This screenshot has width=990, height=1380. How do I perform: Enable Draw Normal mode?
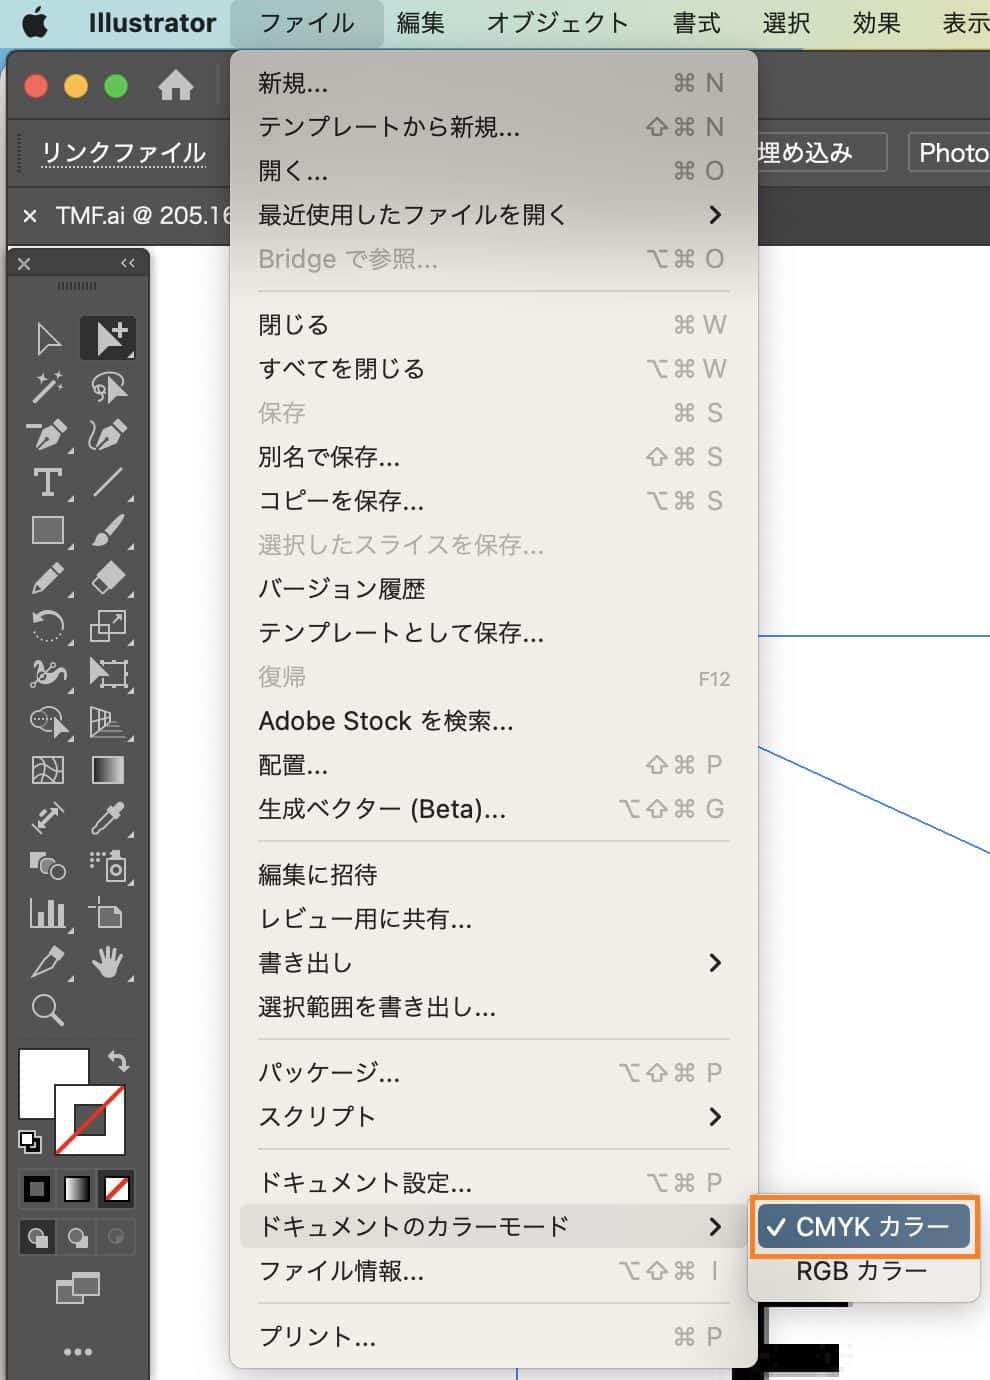[38, 1237]
